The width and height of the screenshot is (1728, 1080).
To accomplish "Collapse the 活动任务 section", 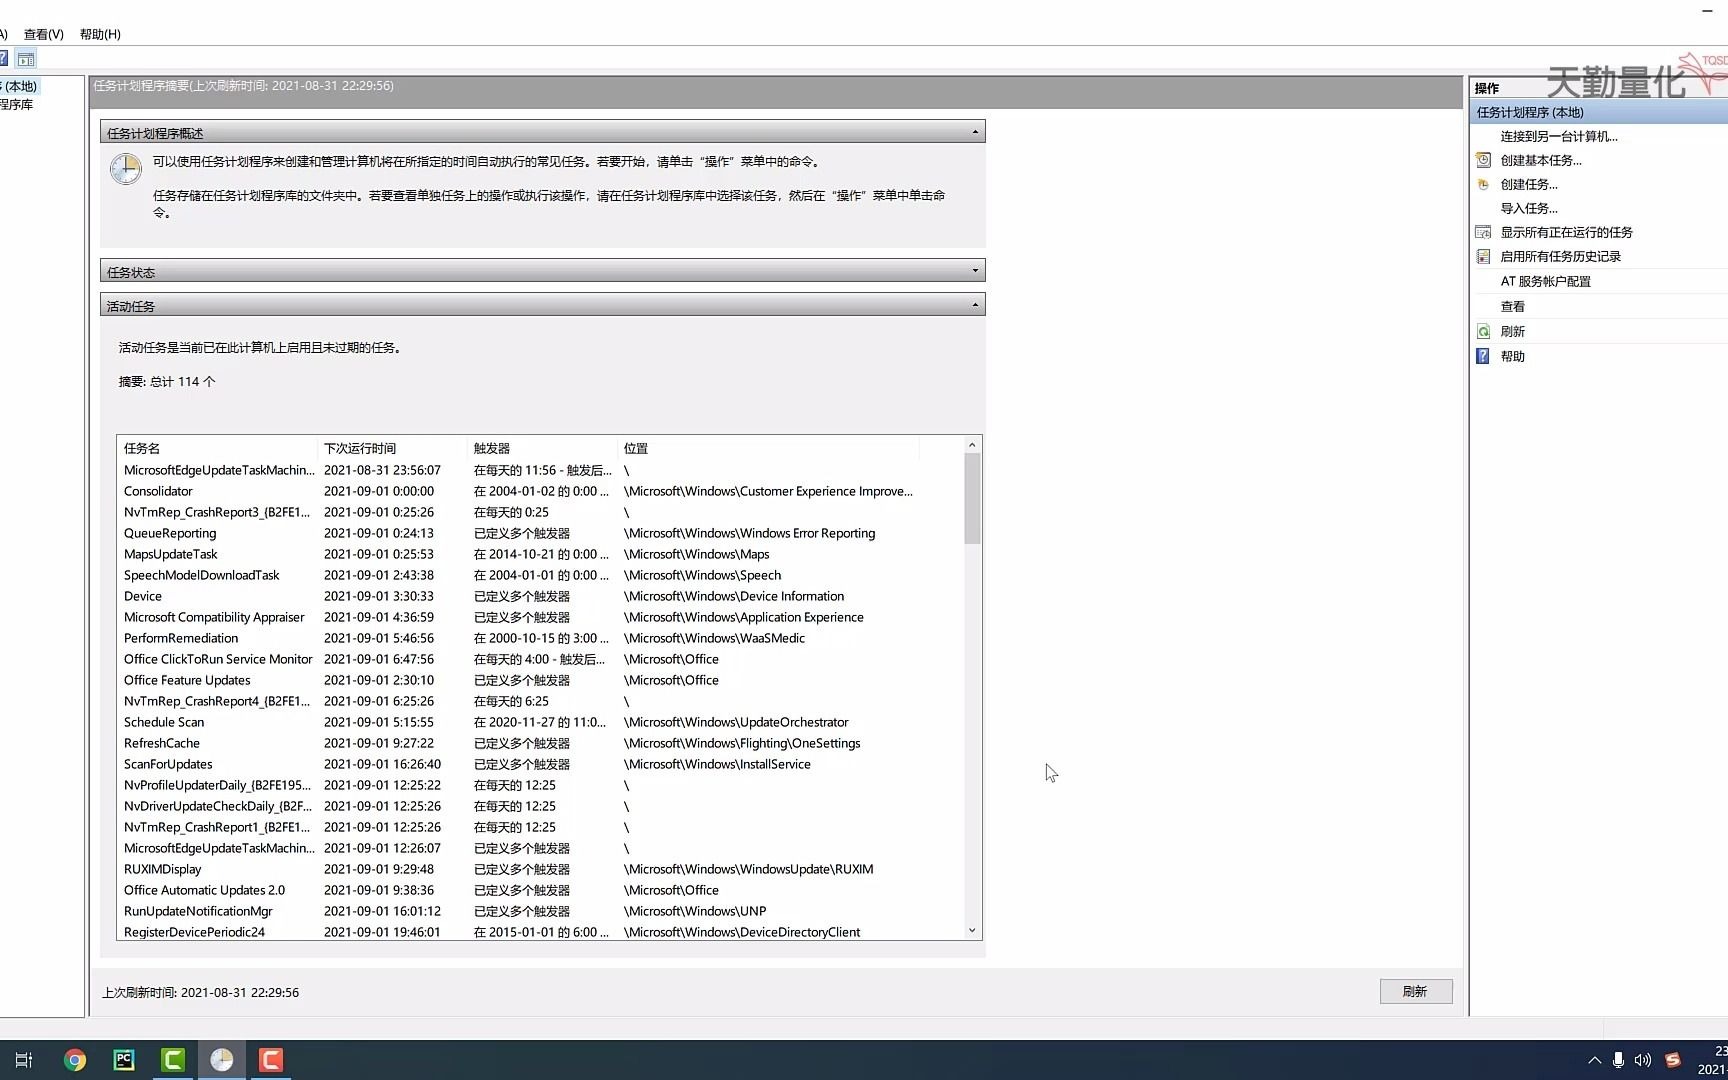I will click(x=975, y=305).
